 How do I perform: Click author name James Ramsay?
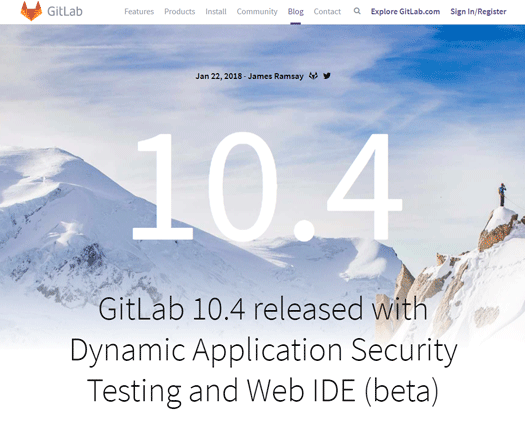276,76
